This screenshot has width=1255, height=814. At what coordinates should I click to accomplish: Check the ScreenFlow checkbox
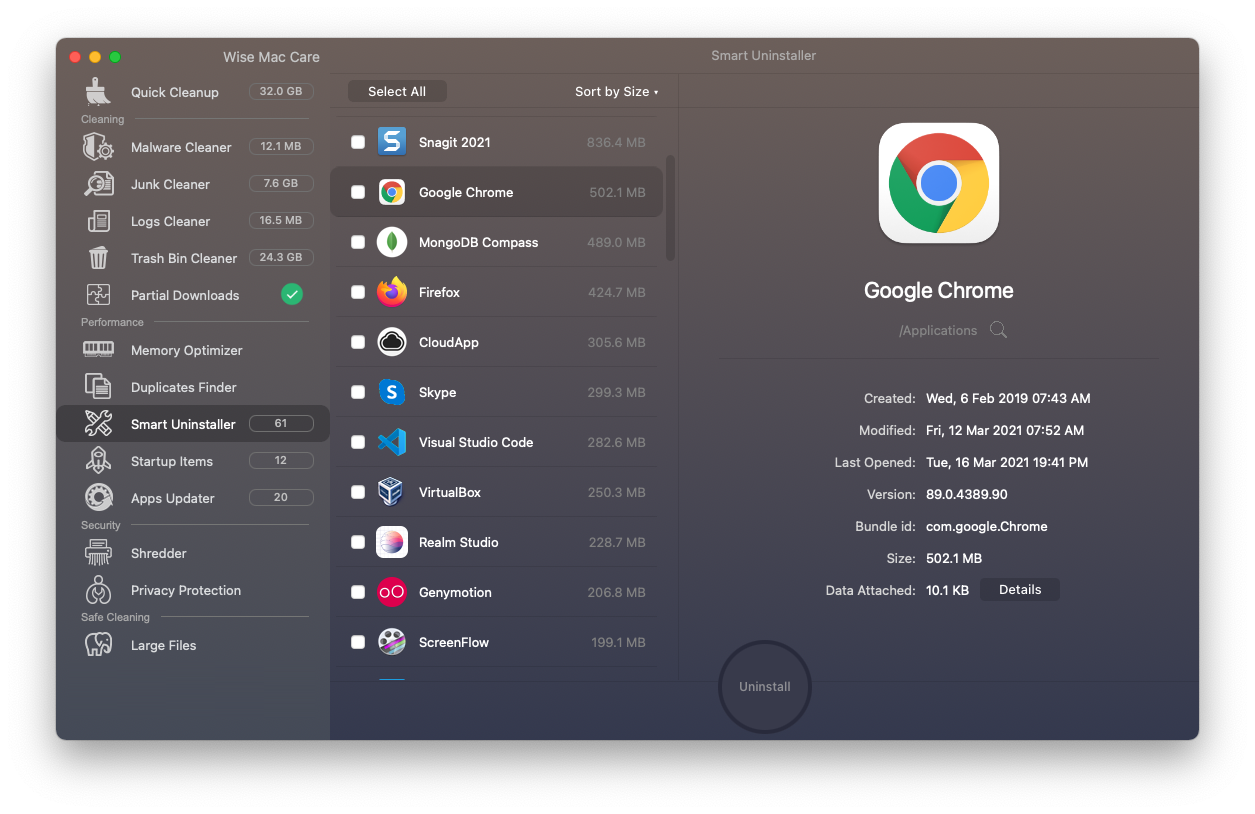[358, 642]
